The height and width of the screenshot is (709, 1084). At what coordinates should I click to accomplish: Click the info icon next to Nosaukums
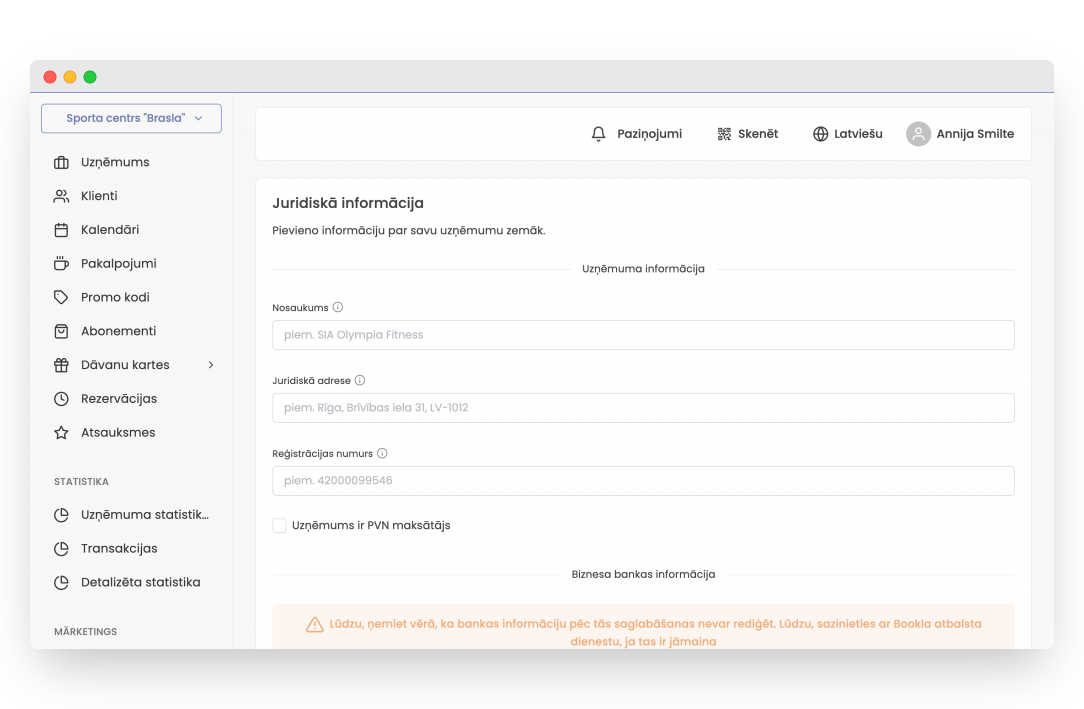tap(338, 308)
